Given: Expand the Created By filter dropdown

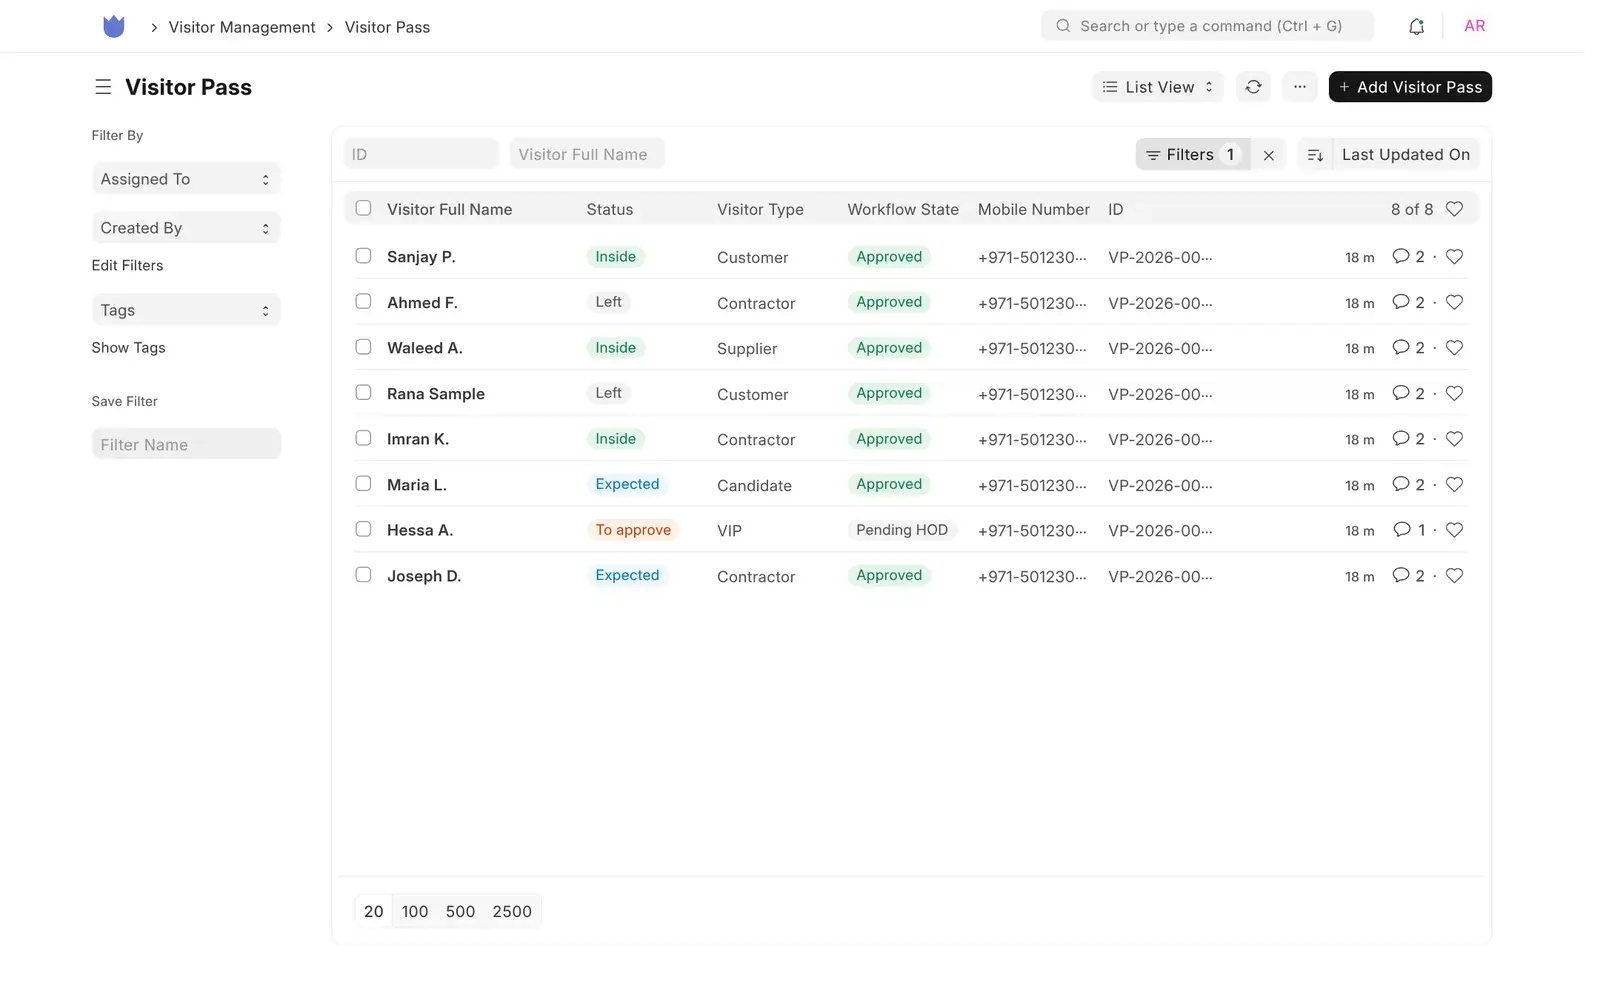Looking at the screenshot, I should (x=186, y=228).
